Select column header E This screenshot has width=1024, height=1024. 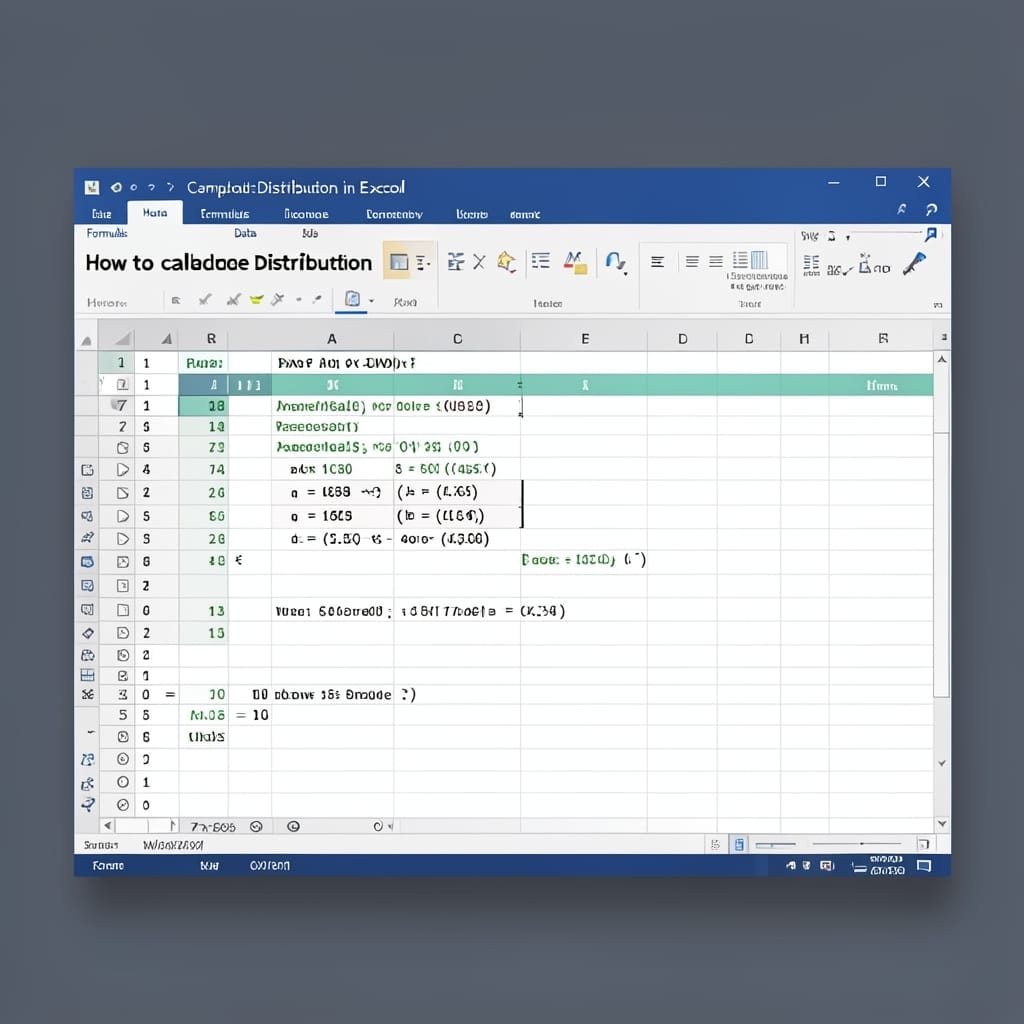(x=584, y=338)
